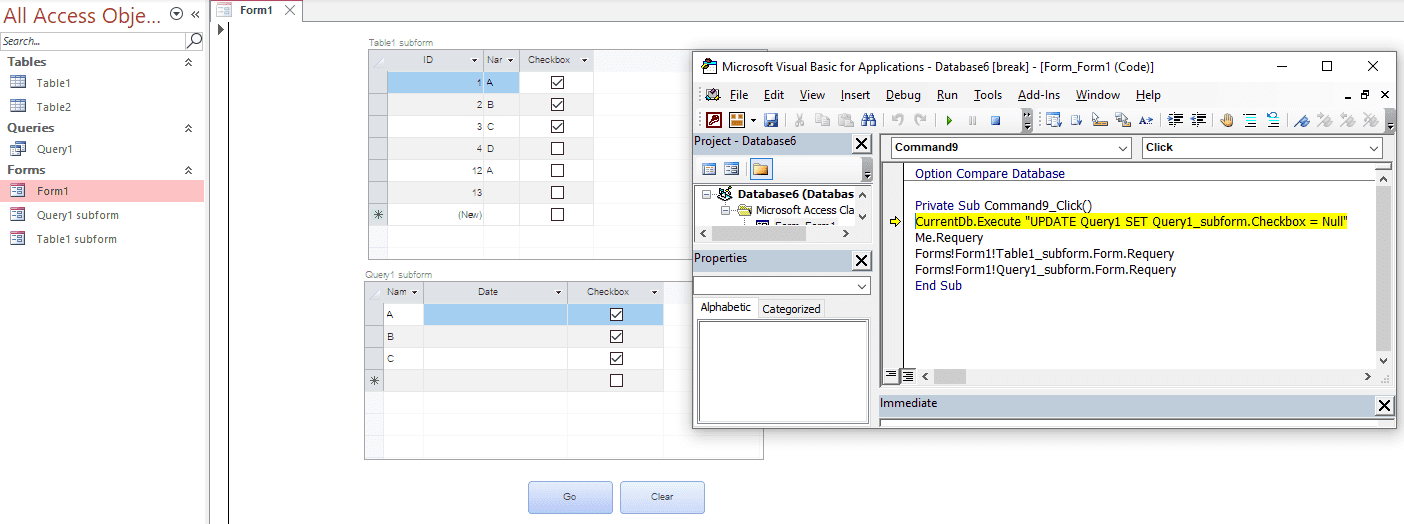This screenshot has height=524, width=1404.
Task: Click the Comment Block icon
Action: tap(1250, 120)
